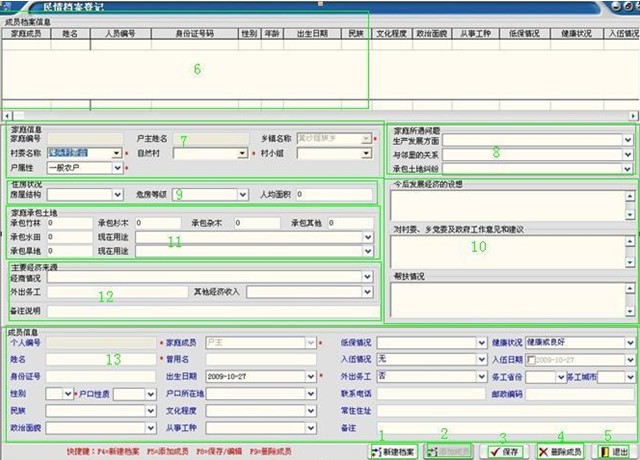
Task: Open the 经商情况 dropdown
Action: (367, 277)
